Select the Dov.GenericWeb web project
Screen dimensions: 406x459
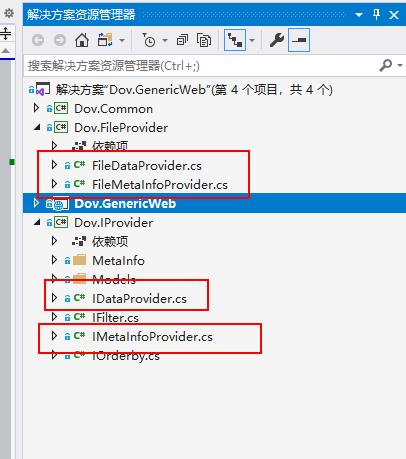coord(125,204)
